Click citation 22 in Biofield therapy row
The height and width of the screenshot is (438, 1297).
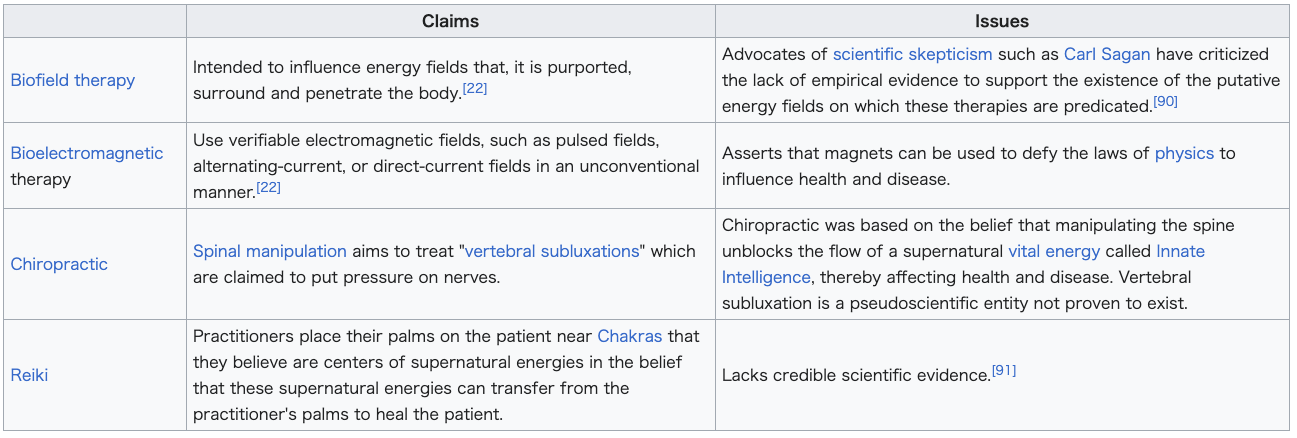coord(474,89)
